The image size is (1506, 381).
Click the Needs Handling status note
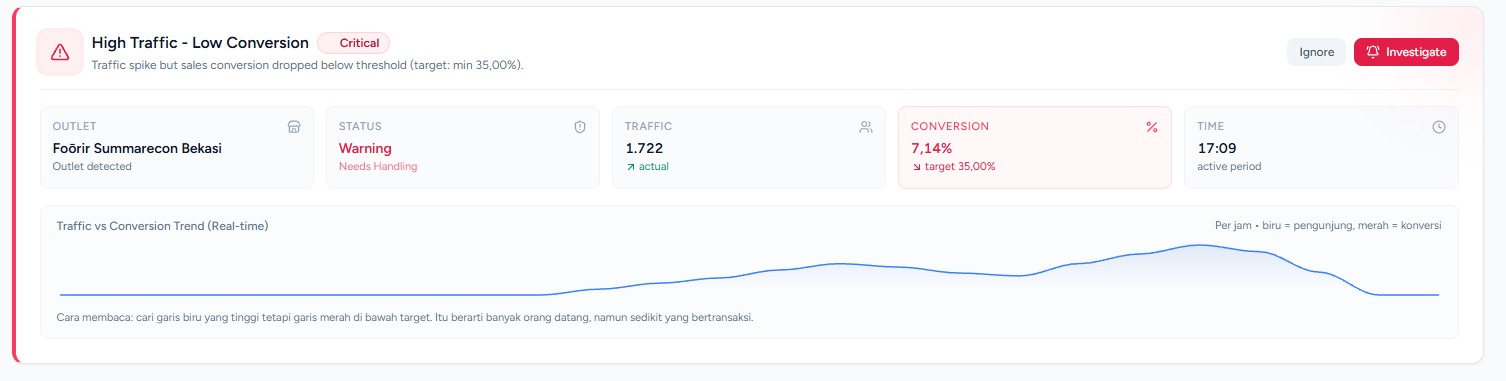tap(378, 167)
